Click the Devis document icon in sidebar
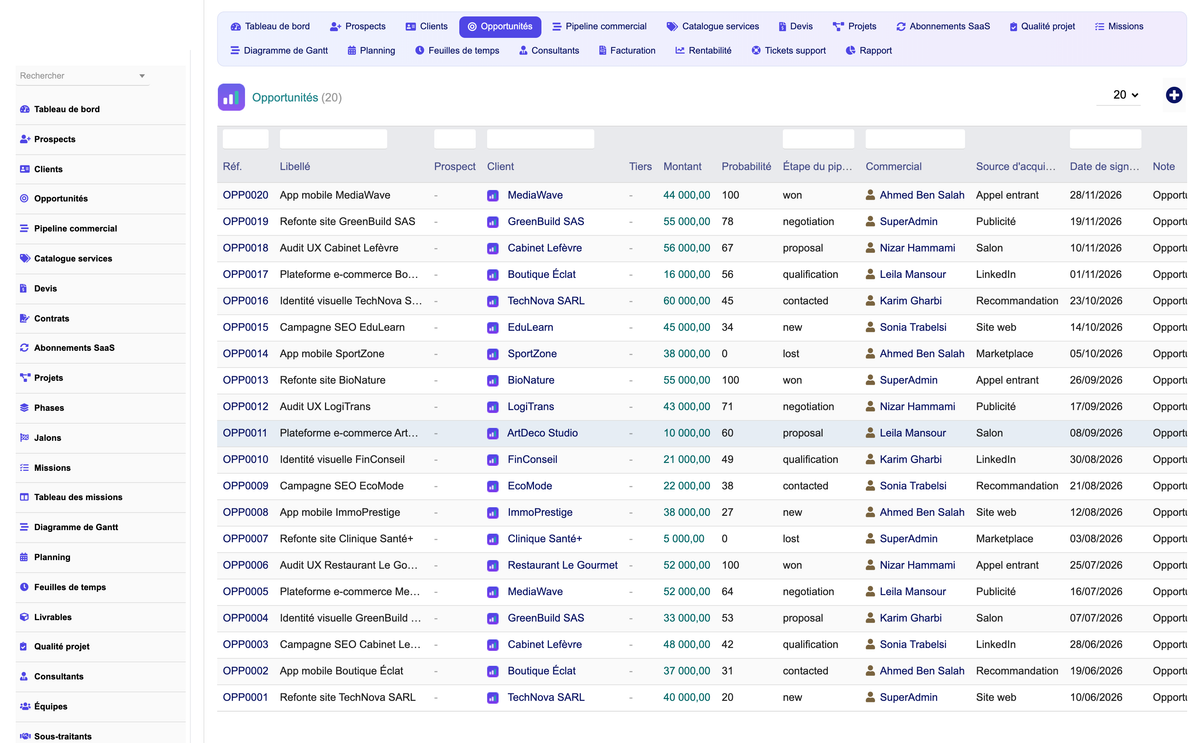This screenshot has height=743, width=1200. pos(24,288)
